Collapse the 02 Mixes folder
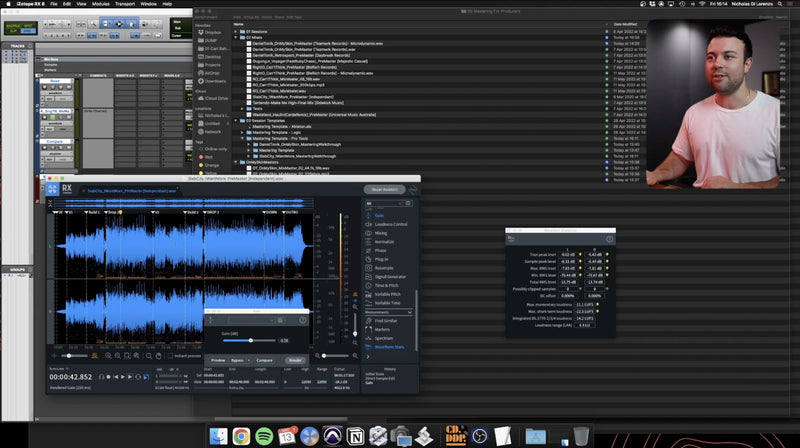 [236, 38]
